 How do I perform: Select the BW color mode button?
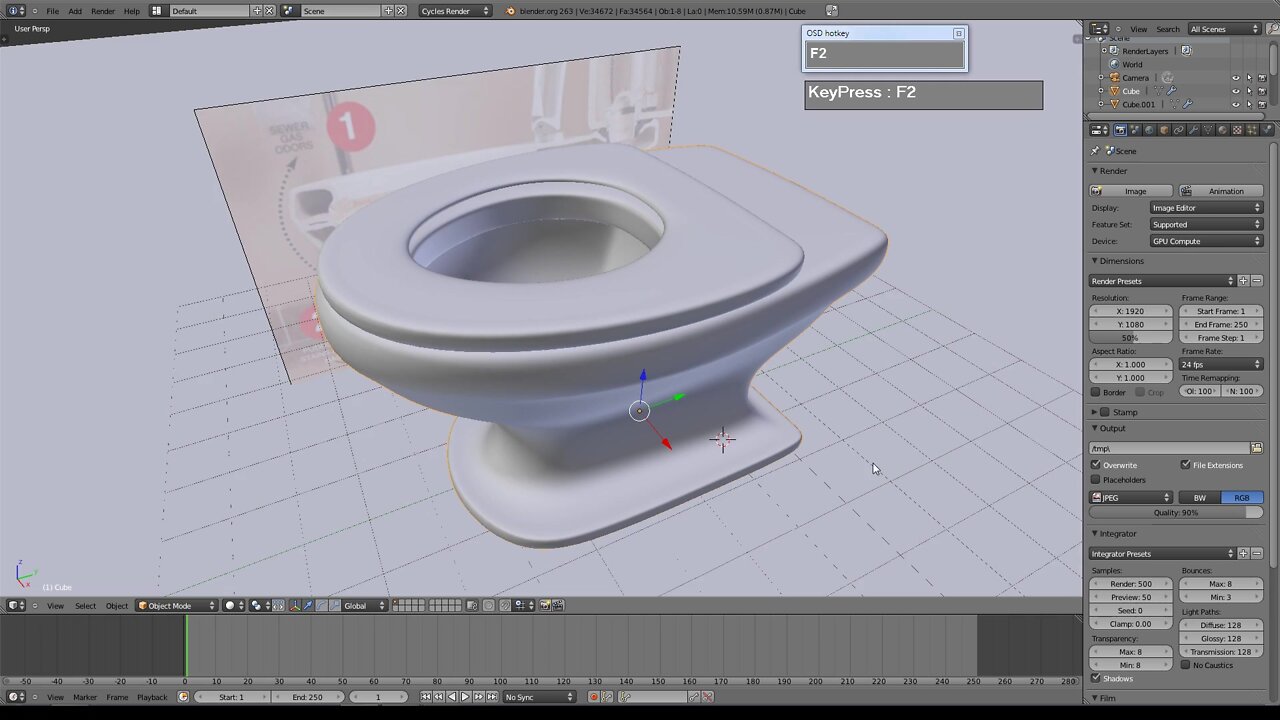[x=1199, y=497]
